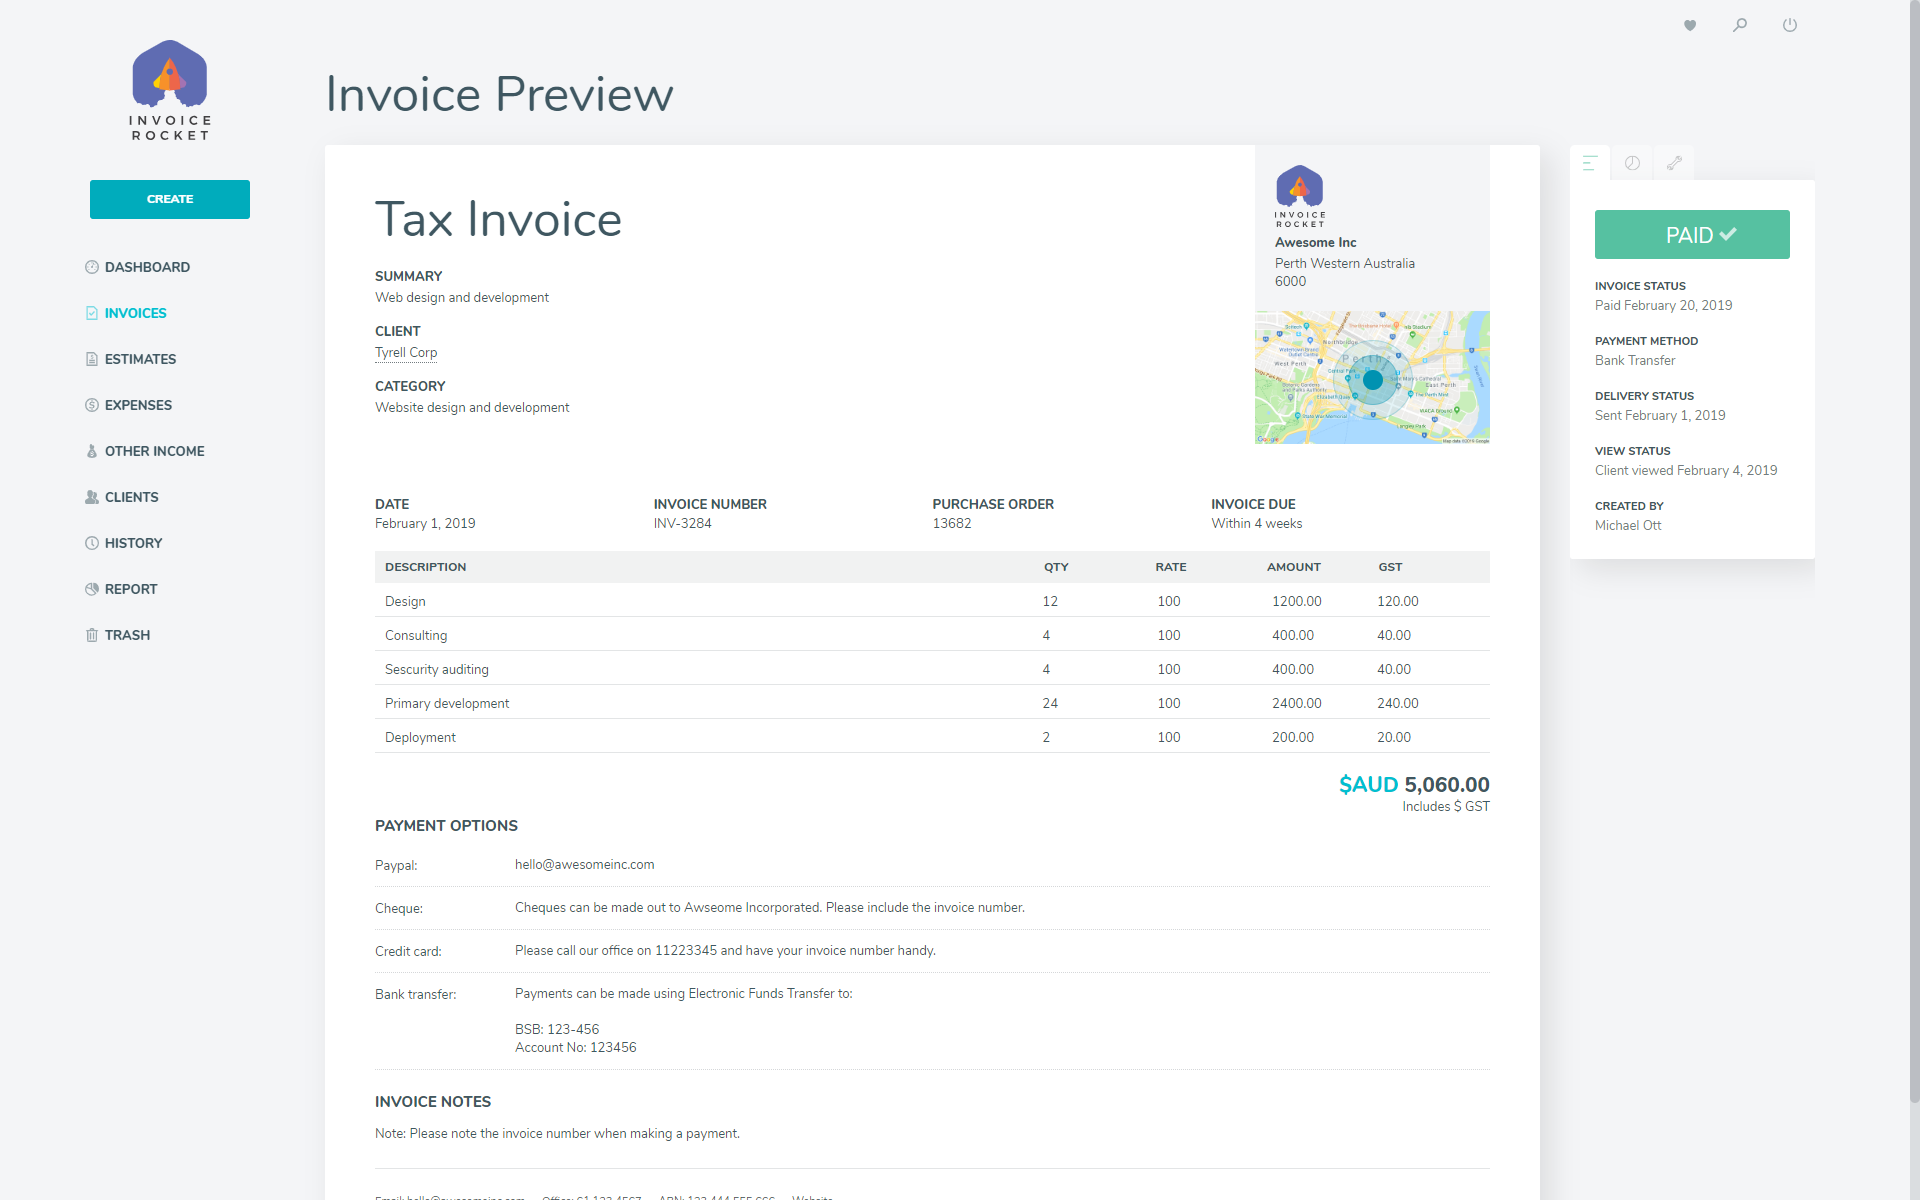Open the Expenses section
The width and height of the screenshot is (1920, 1200).
(x=138, y=405)
